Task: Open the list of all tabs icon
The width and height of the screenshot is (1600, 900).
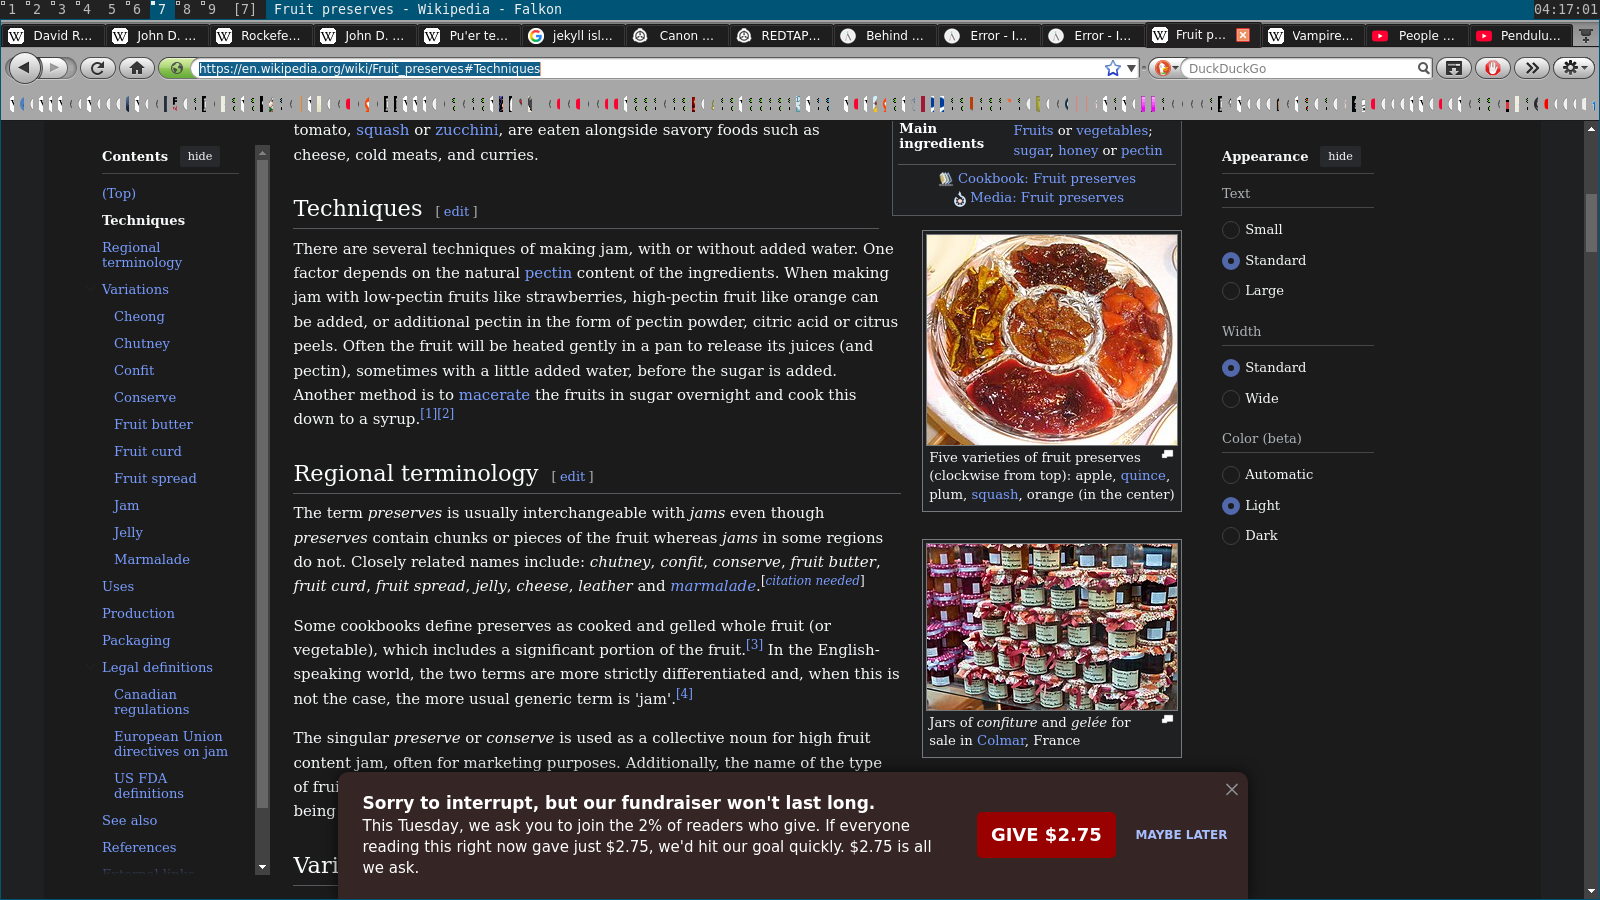Action: click(x=1585, y=35)
